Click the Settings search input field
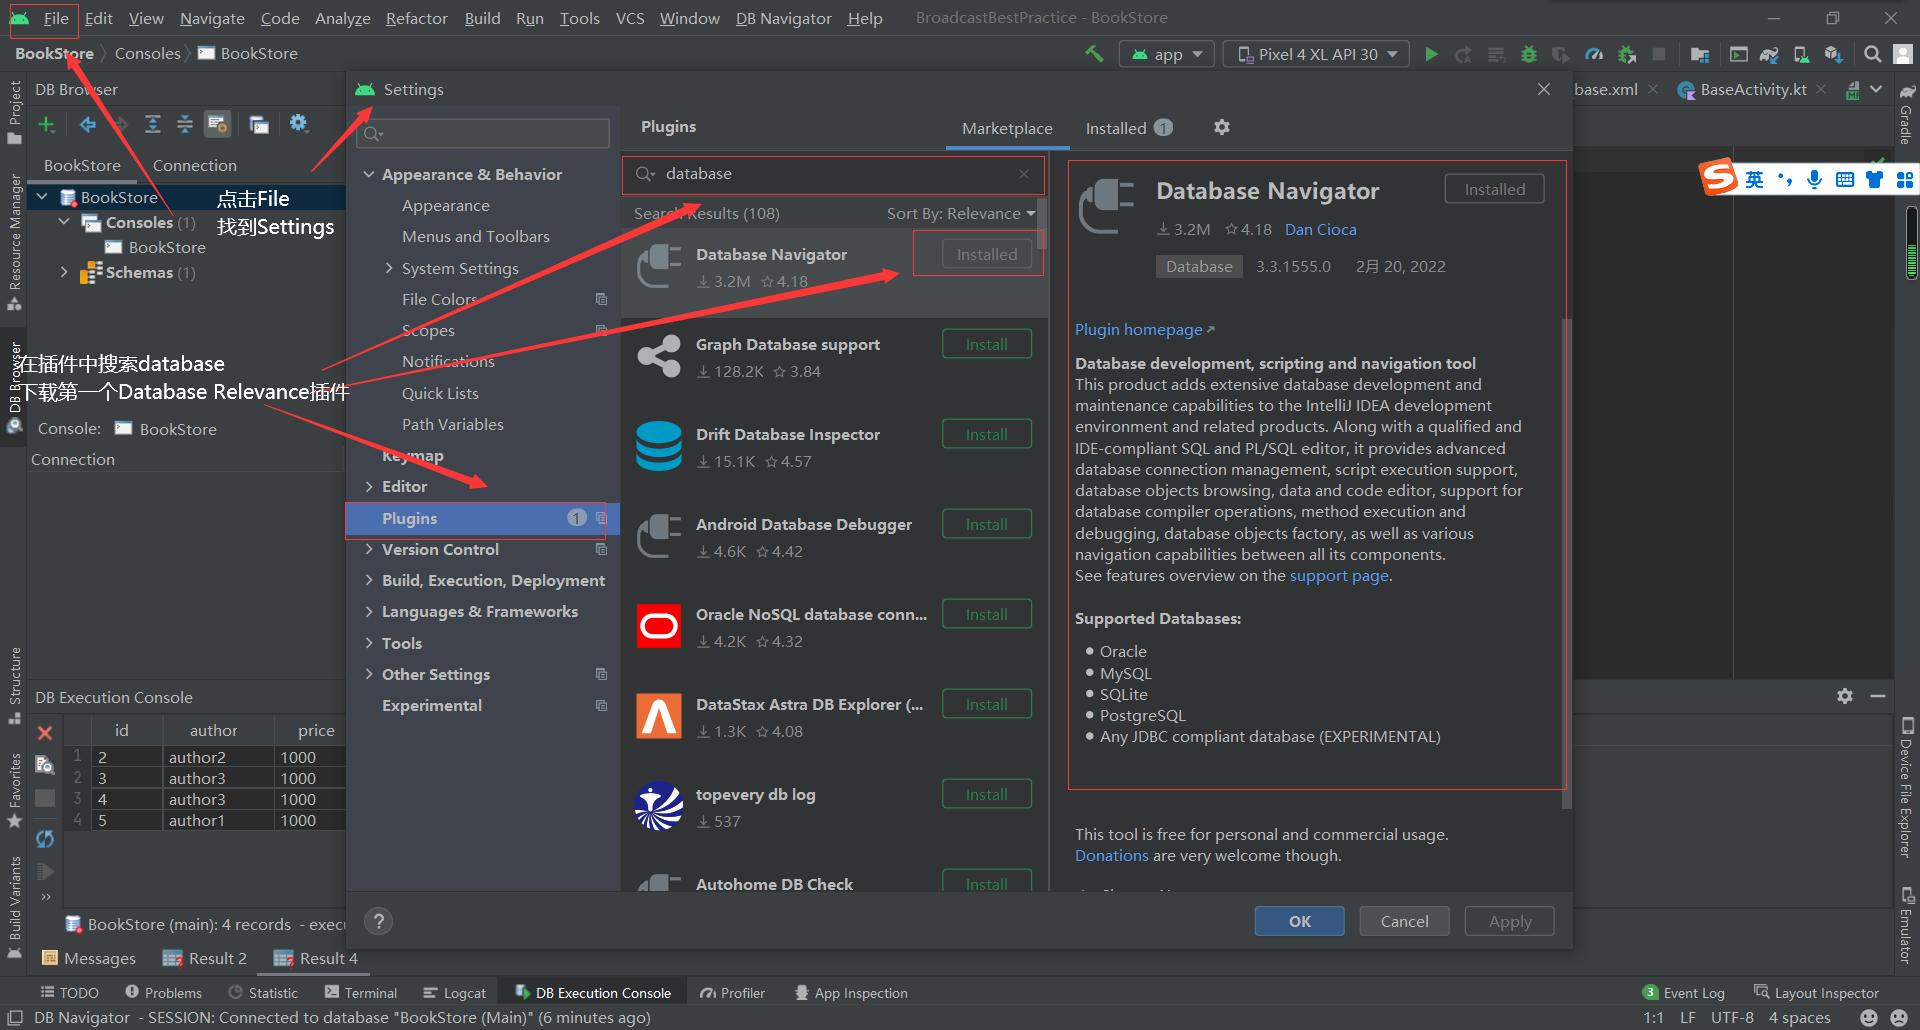The image size is (1920, 1030). pyautogui.click(x=484, y=133)
